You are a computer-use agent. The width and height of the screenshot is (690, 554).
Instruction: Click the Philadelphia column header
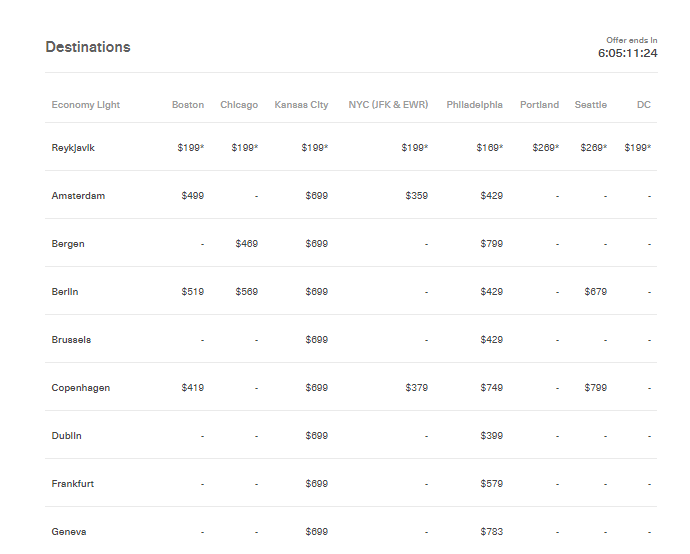pos(475,105)
